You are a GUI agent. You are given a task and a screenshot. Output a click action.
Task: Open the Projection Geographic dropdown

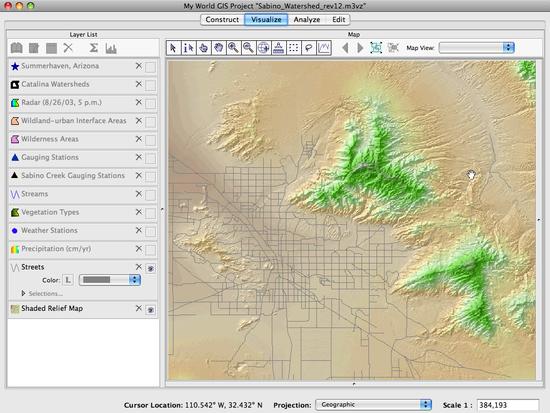click(373, 405)
